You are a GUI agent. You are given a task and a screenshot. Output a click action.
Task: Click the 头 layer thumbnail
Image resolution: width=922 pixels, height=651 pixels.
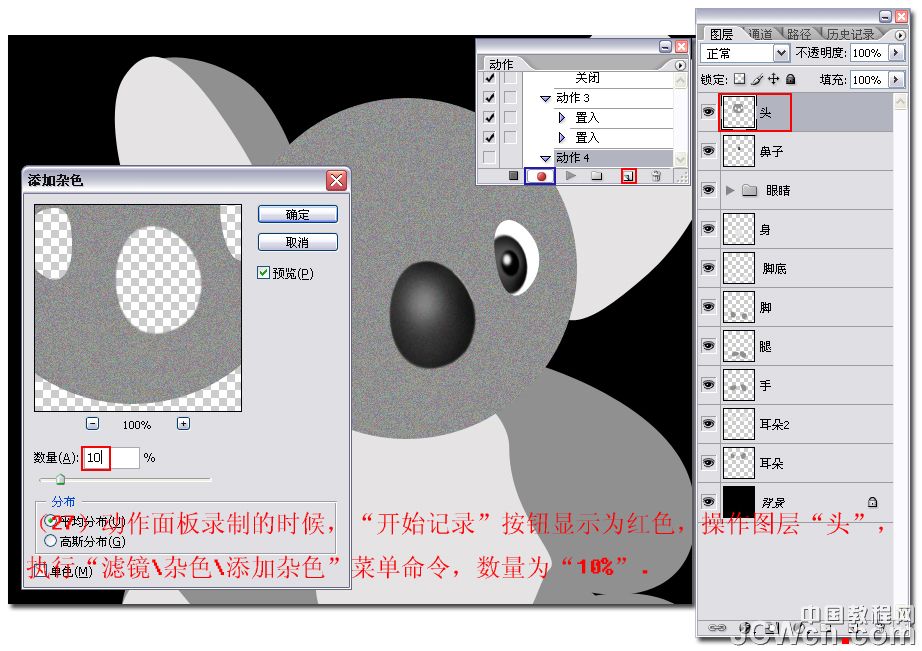(738, 112)
